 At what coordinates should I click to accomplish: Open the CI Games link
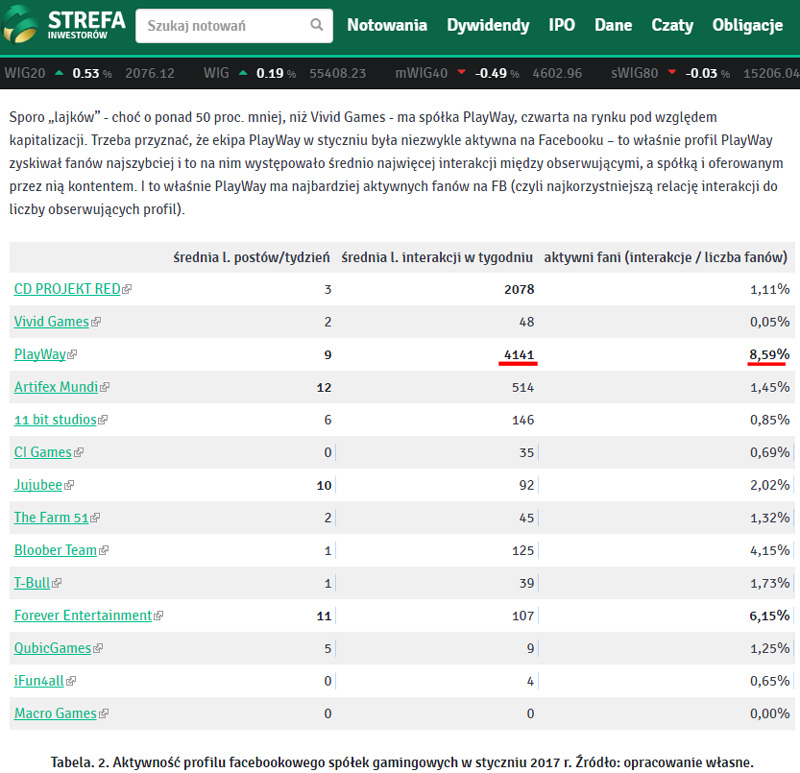point(43,452)
